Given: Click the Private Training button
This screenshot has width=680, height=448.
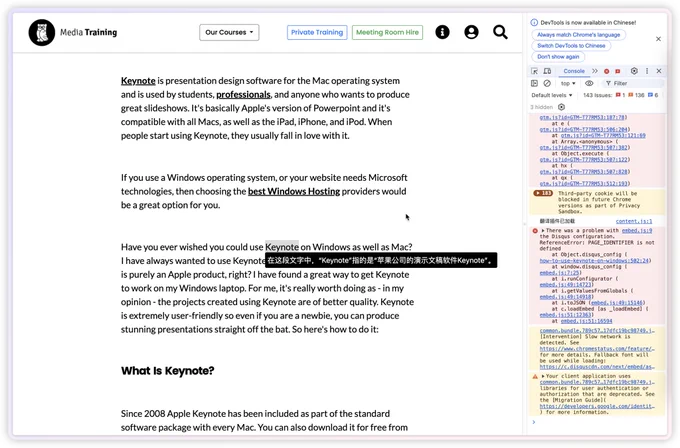Looking at the screenshot, I should click(317, 33).
